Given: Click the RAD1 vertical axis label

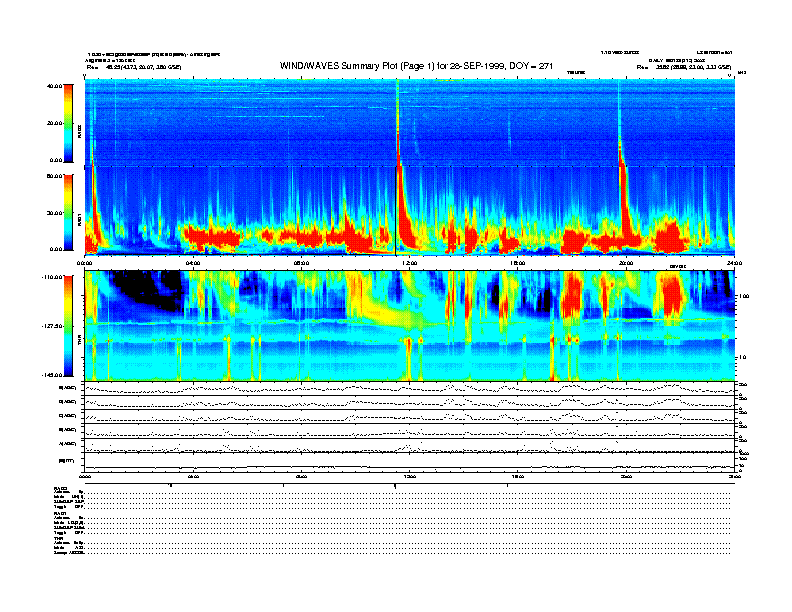Looking at the screenshot, I should coord(79,220).
